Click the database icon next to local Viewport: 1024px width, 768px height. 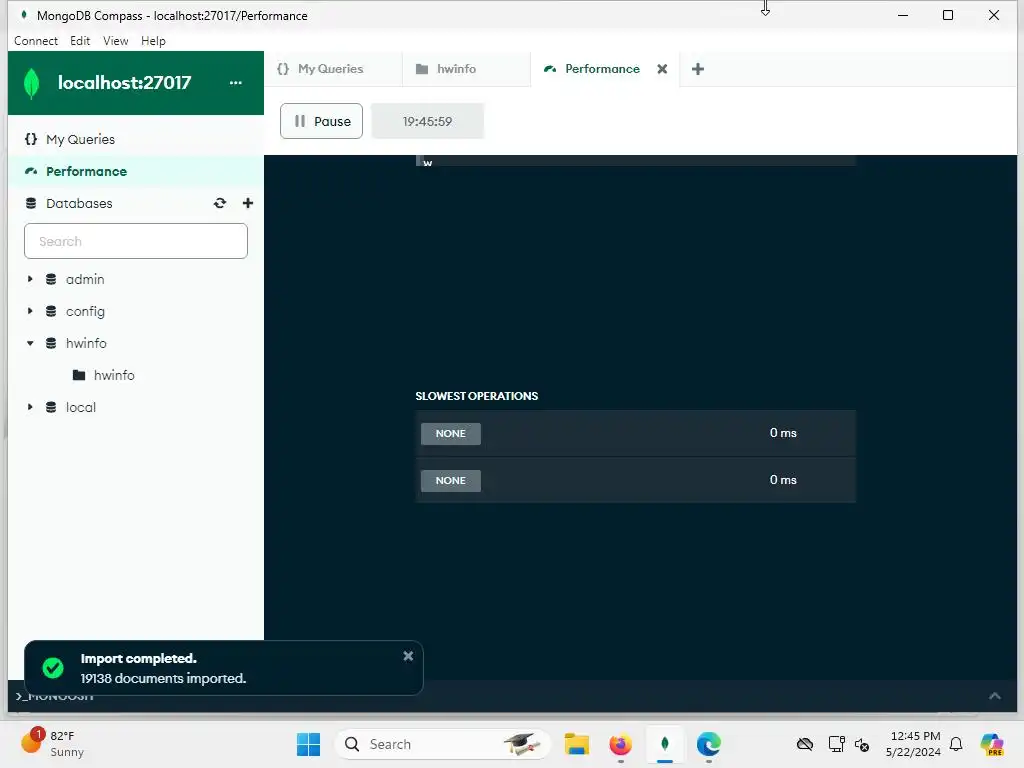pyautogui.click(x=51, y=408)
